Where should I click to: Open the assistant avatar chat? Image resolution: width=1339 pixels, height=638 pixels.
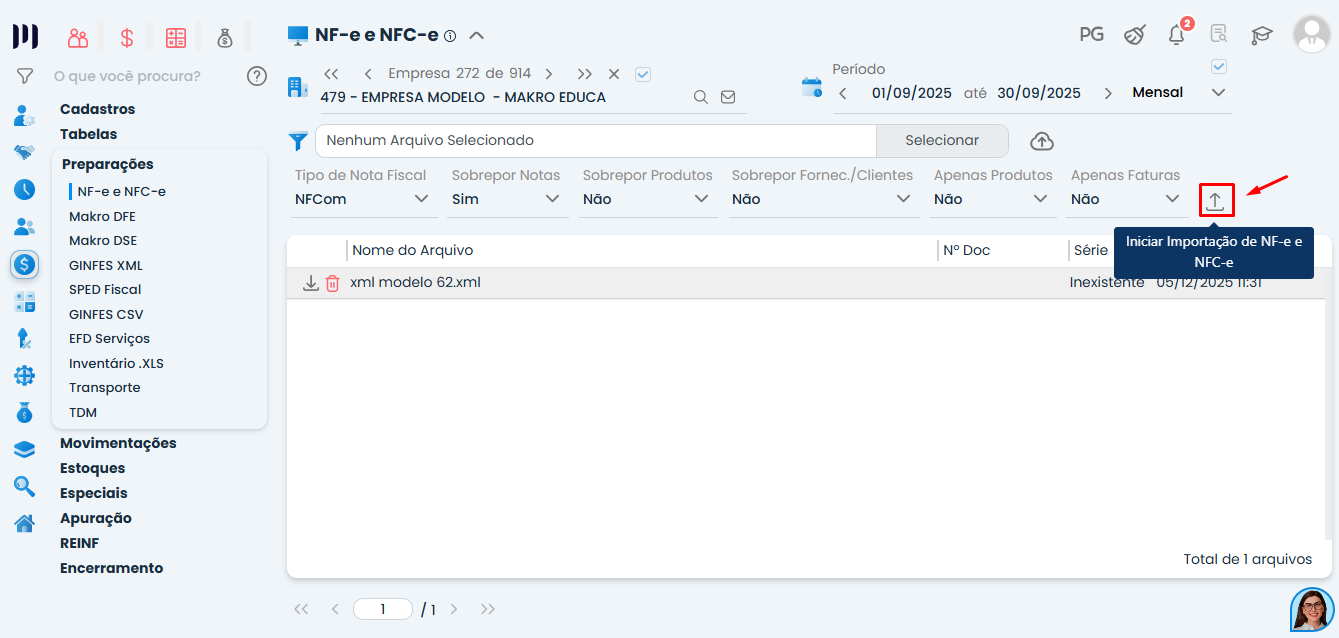click(1312, 609)
